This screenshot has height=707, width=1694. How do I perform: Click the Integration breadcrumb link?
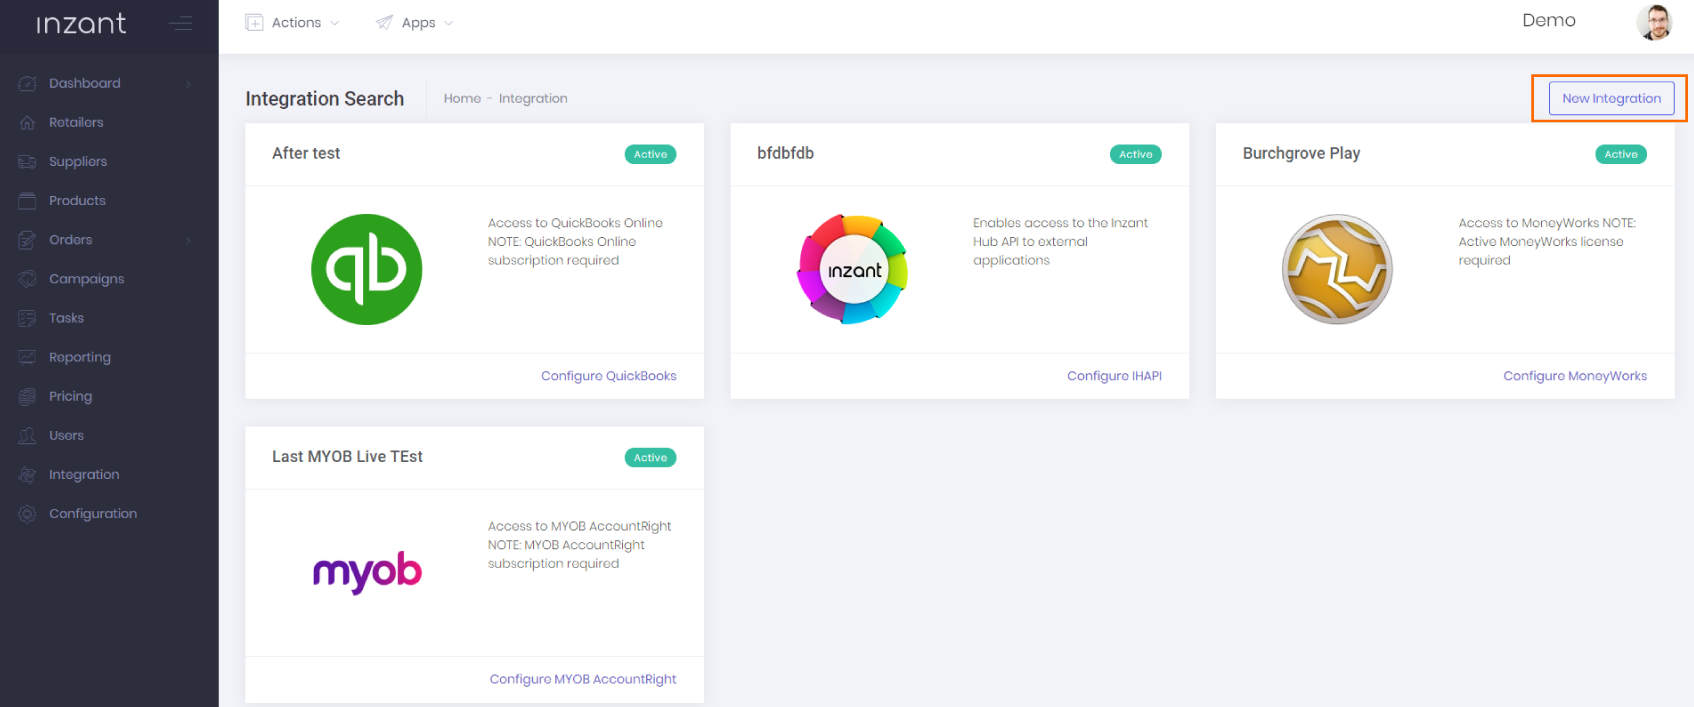pyautogui.click(x=533, y=98)
